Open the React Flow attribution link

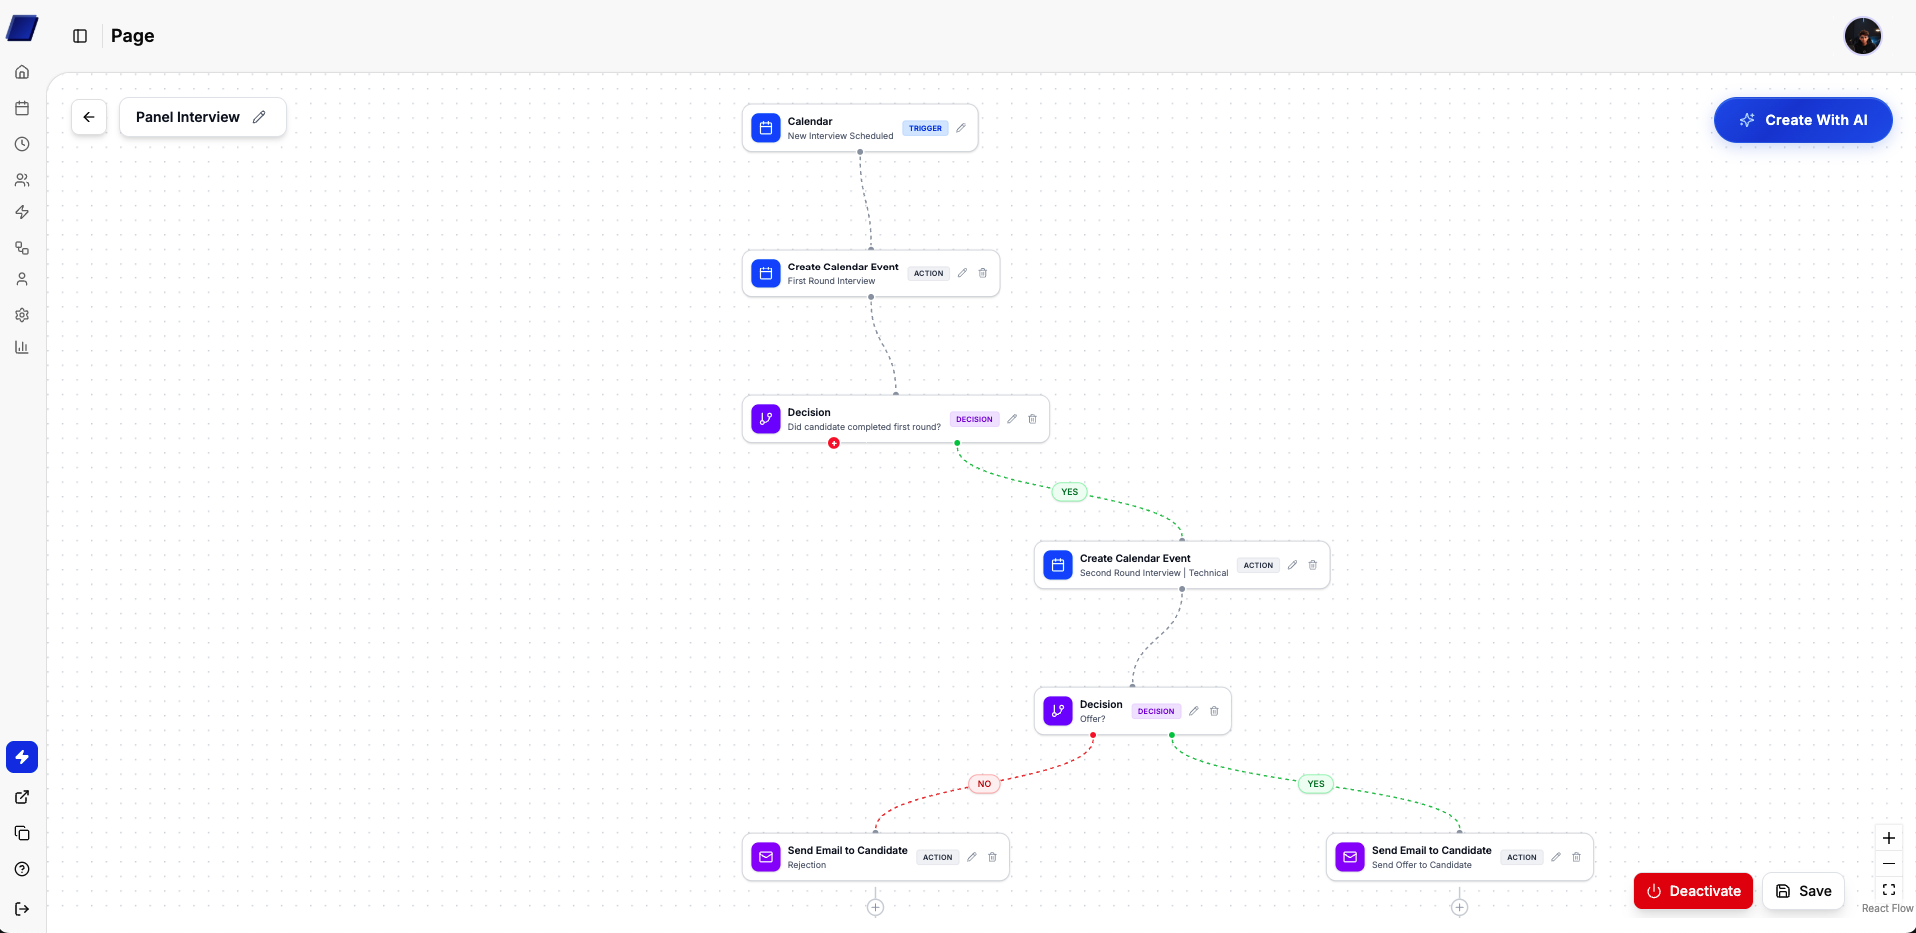point(1886,909)
